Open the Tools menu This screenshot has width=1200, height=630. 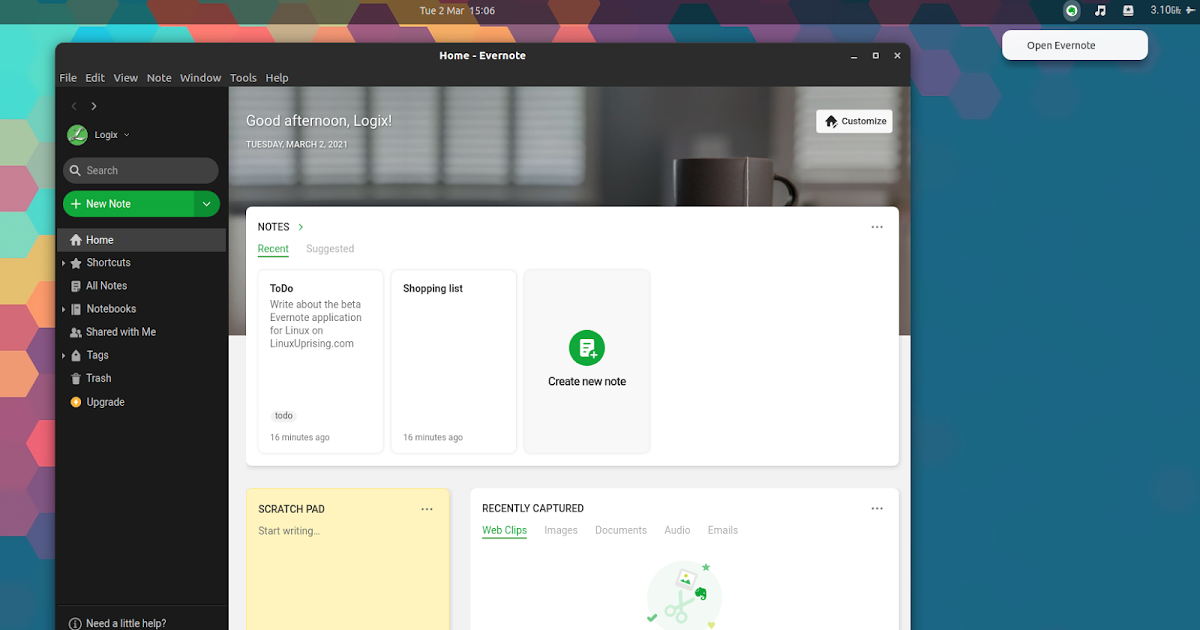243,78
